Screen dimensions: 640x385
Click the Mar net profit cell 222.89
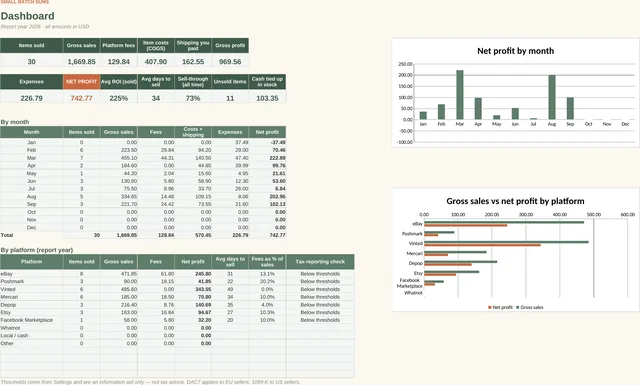(267, 158)
